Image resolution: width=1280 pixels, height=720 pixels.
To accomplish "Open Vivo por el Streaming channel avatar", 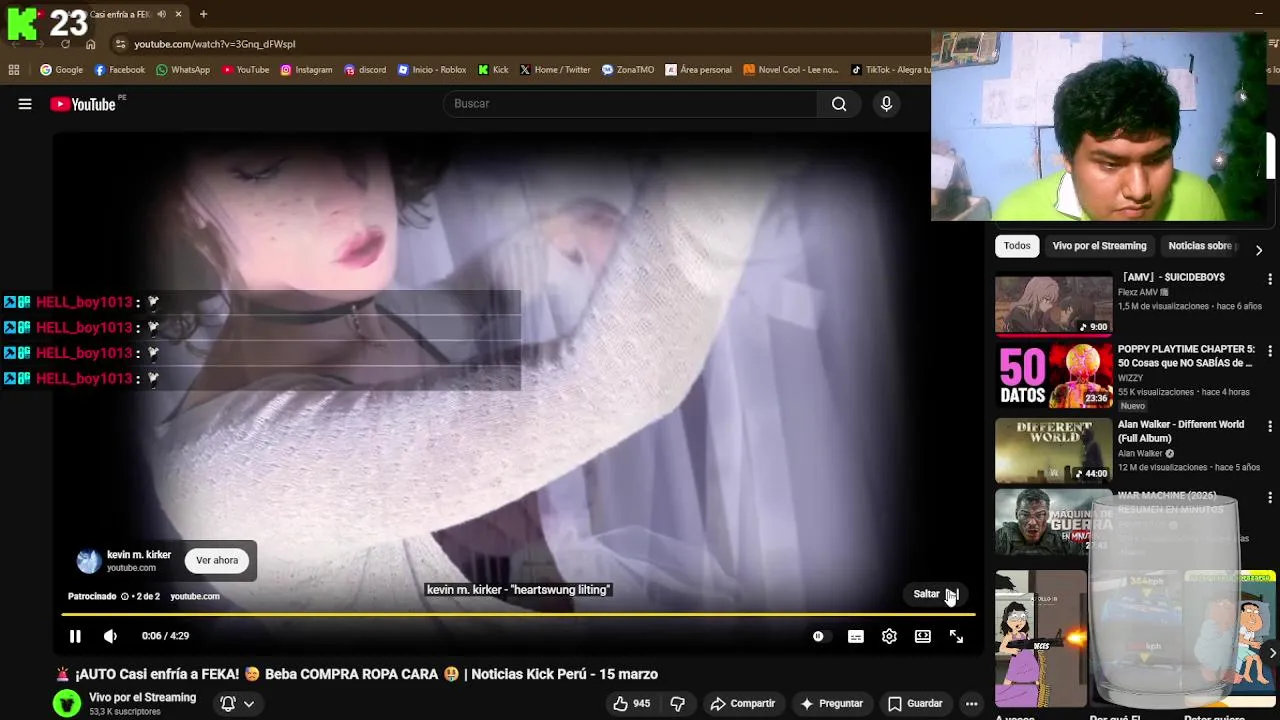I will [x=67, y=704].
